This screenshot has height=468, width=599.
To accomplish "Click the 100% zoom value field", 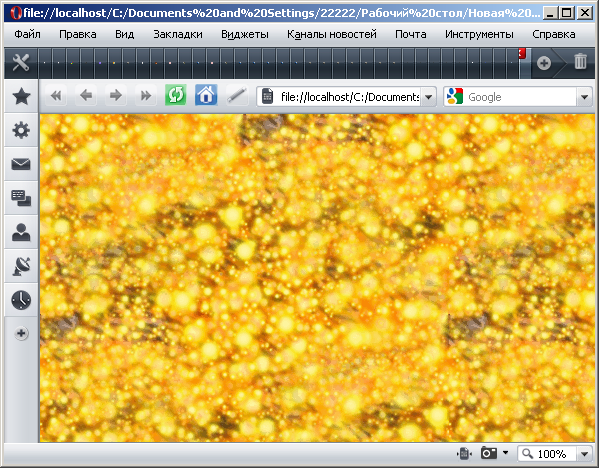I will [x=551, y=454].
